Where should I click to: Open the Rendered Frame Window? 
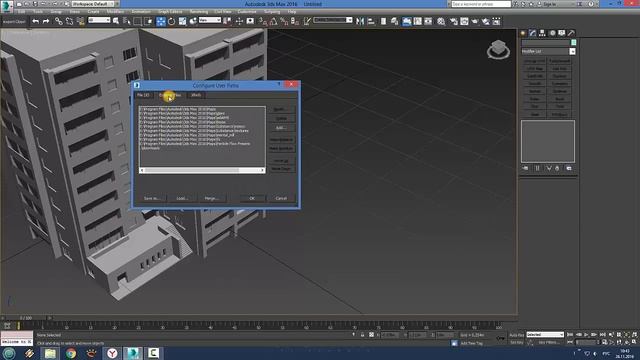click(464, 21)
